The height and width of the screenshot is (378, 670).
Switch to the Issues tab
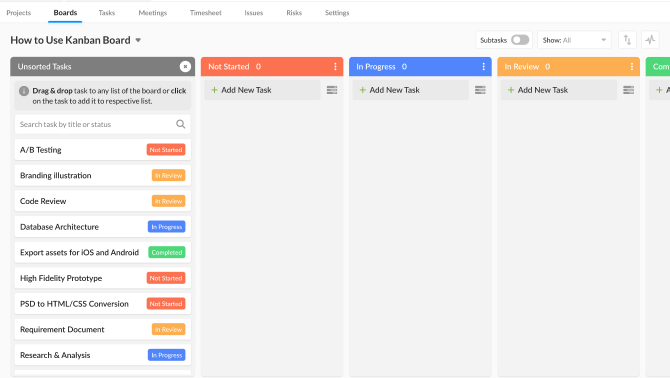tap(254, 13)
